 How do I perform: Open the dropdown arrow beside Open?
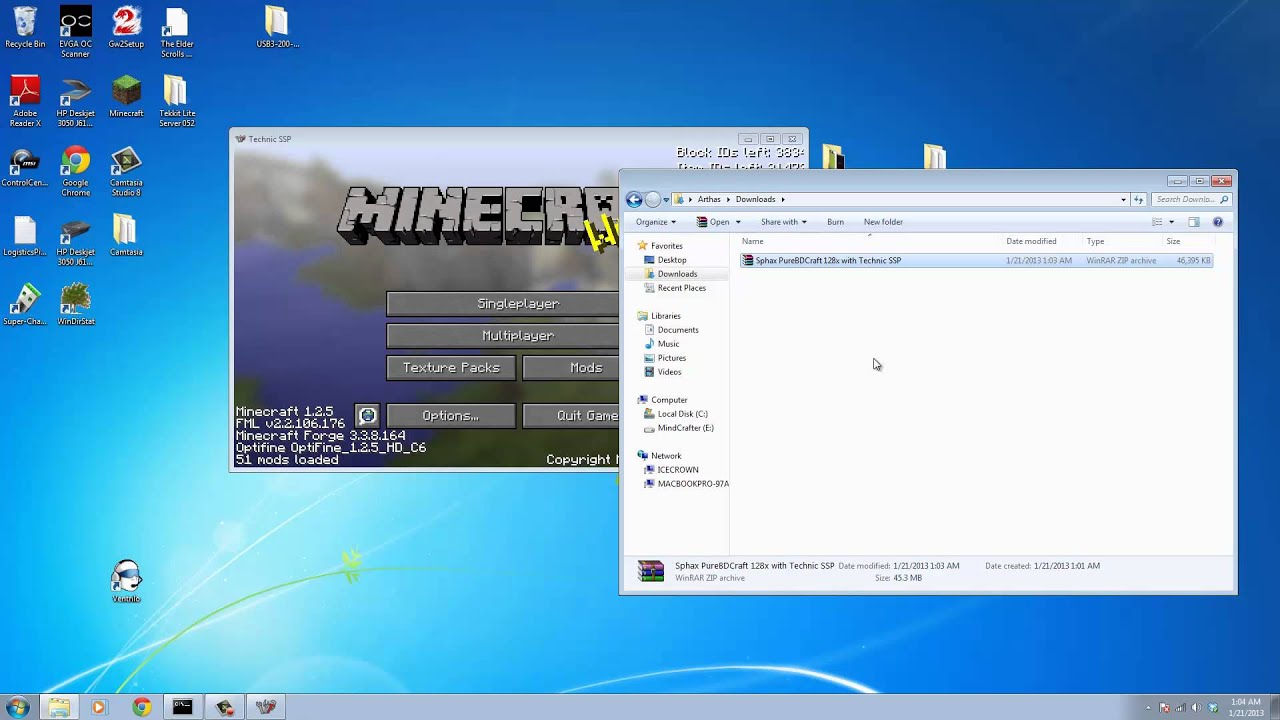738,222
